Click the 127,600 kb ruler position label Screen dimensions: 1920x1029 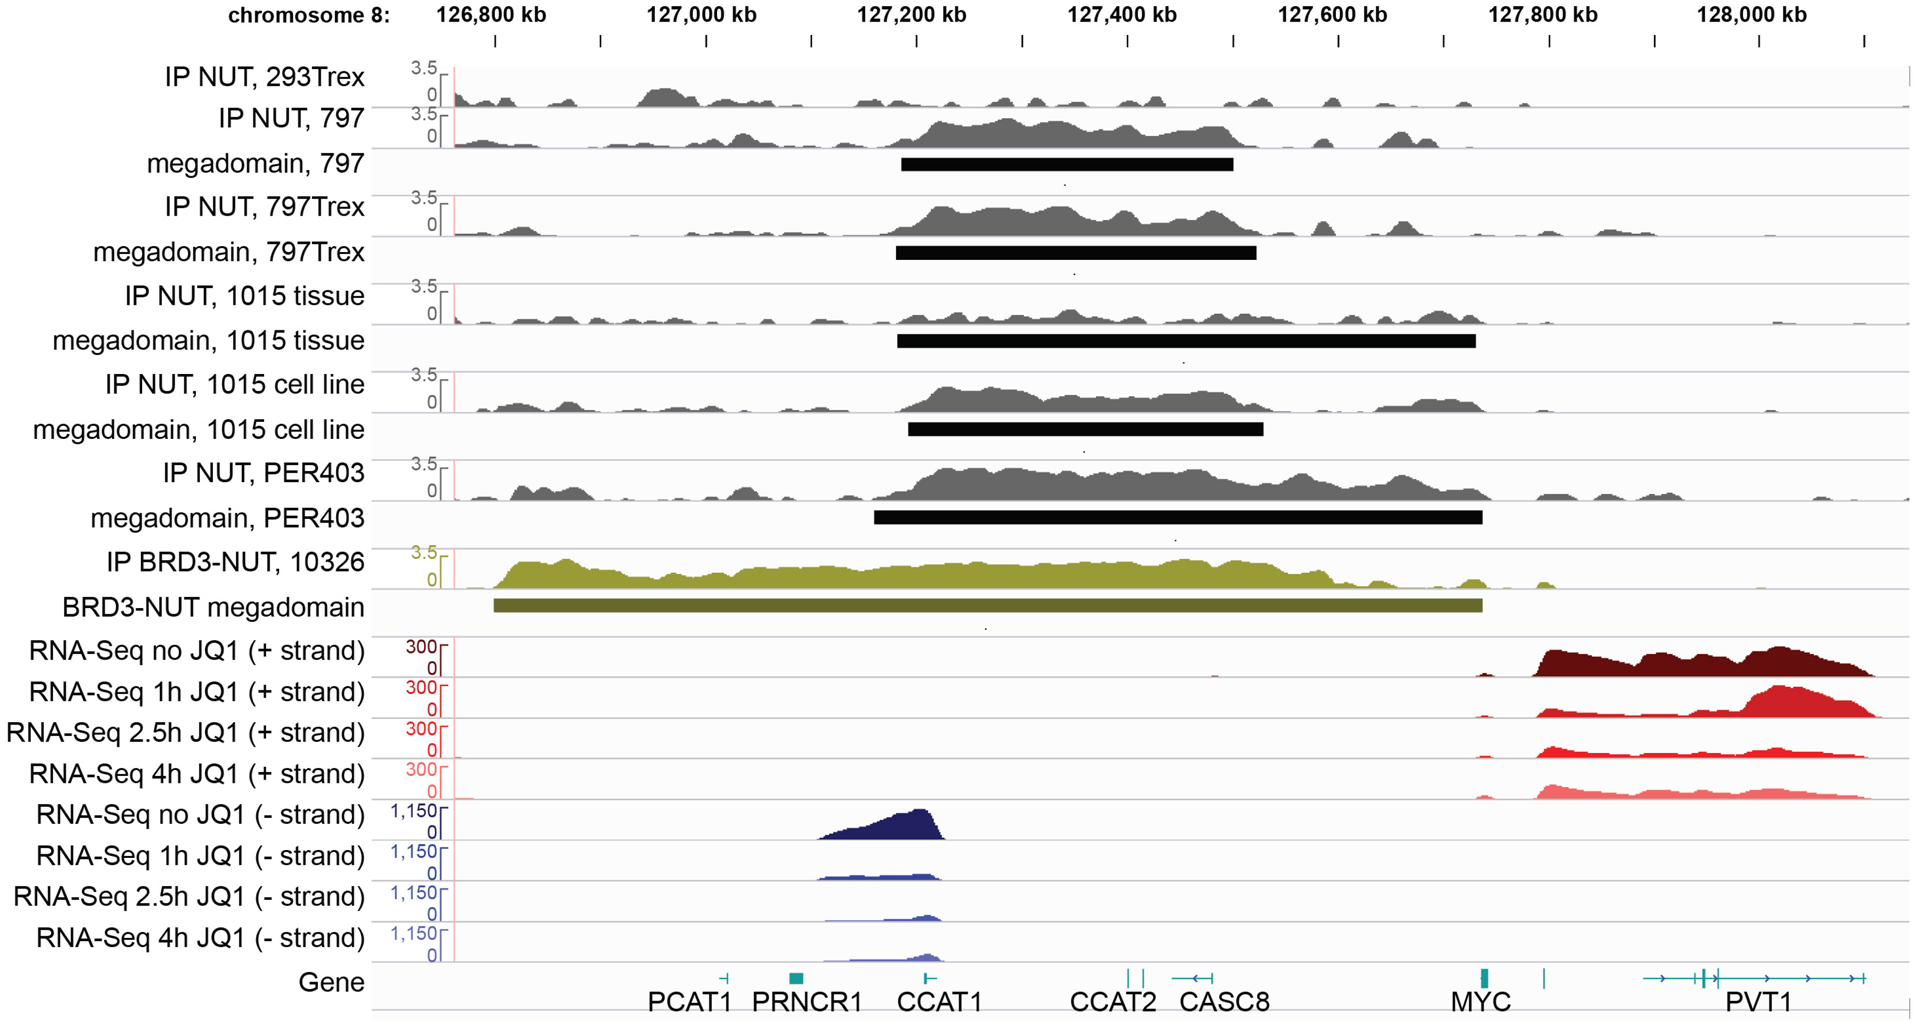click(1333, 15)
